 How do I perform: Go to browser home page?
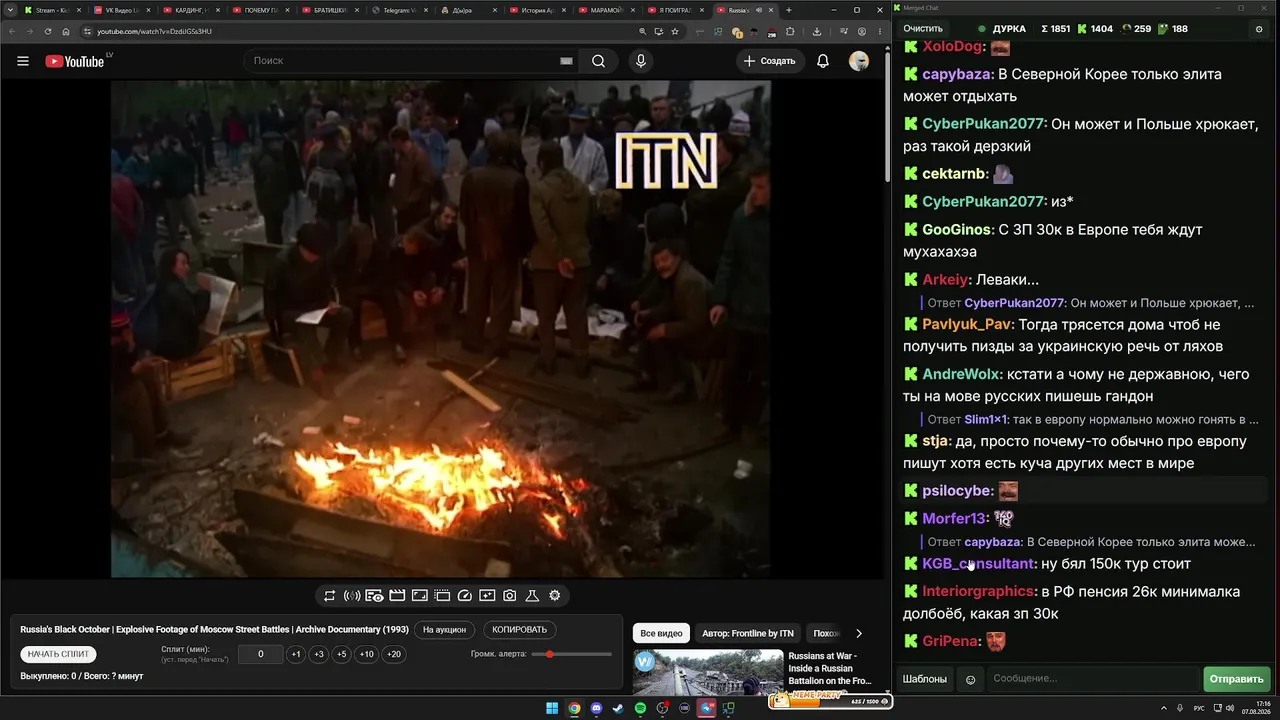pos(66,31)
